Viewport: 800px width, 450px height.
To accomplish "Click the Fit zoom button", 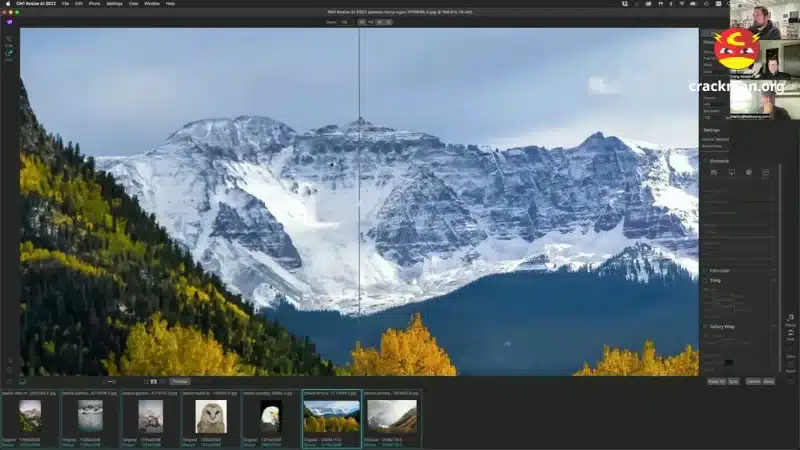I will (362, 22).
